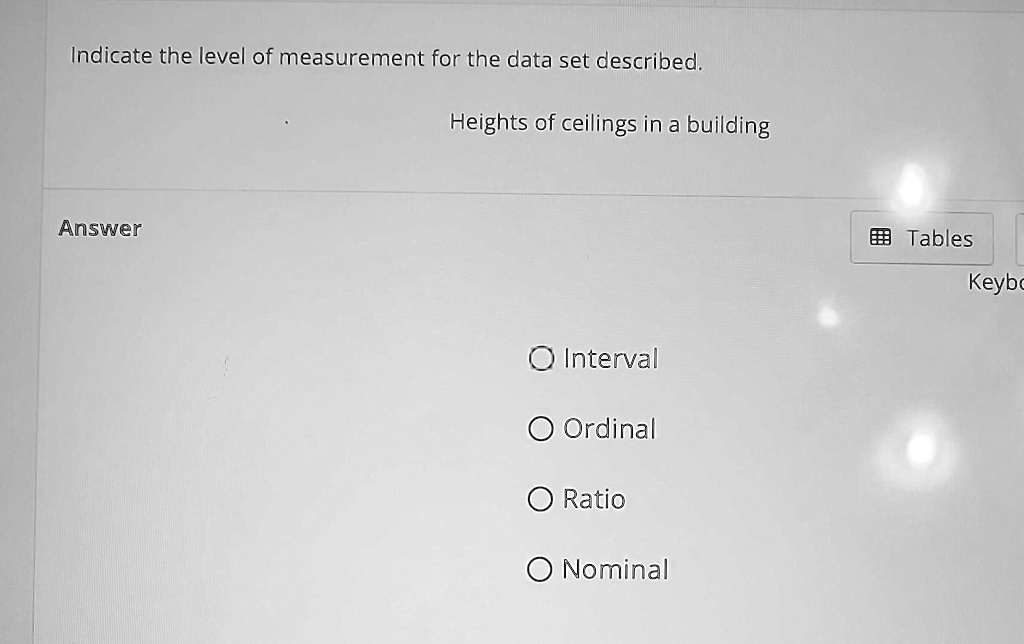This screenshot has width=1024, height=644.
Task: Click the Ratio answer label
Action: coord(596,499)
